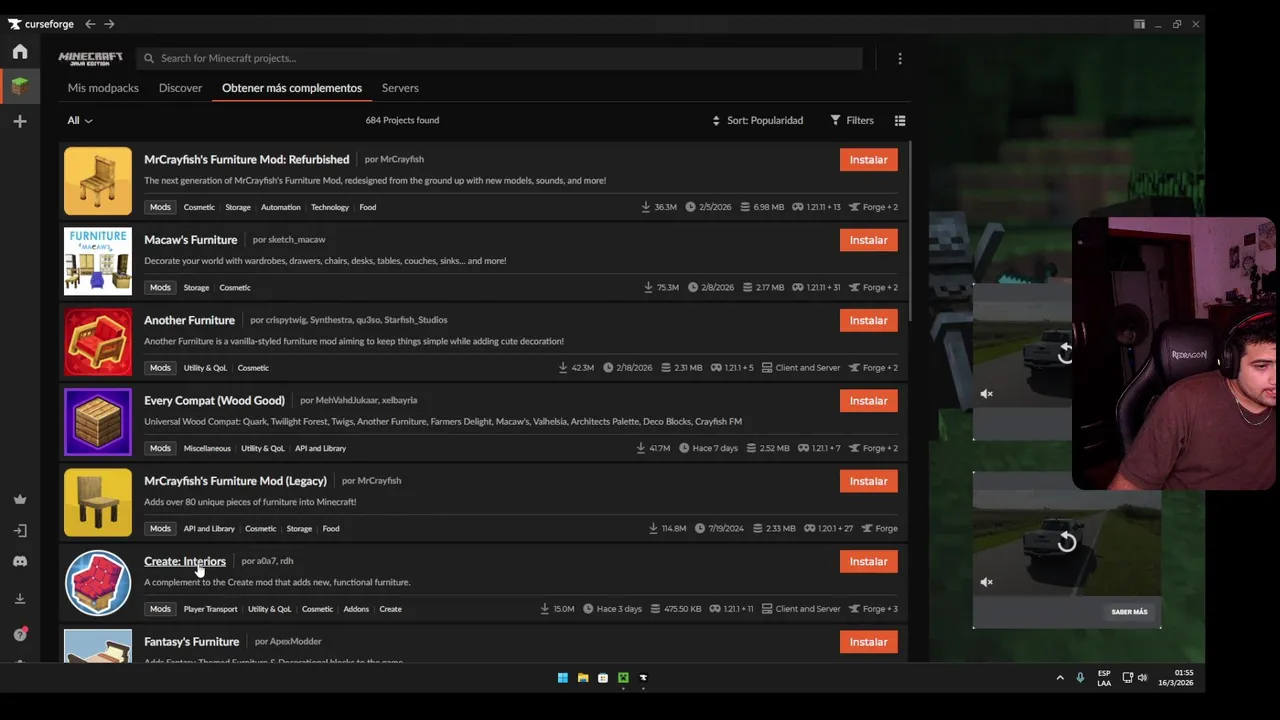The image size is (1280, 720).
Task: Click the sign-in arrow icon in sidebar
Action: click(x=20, y=531)
